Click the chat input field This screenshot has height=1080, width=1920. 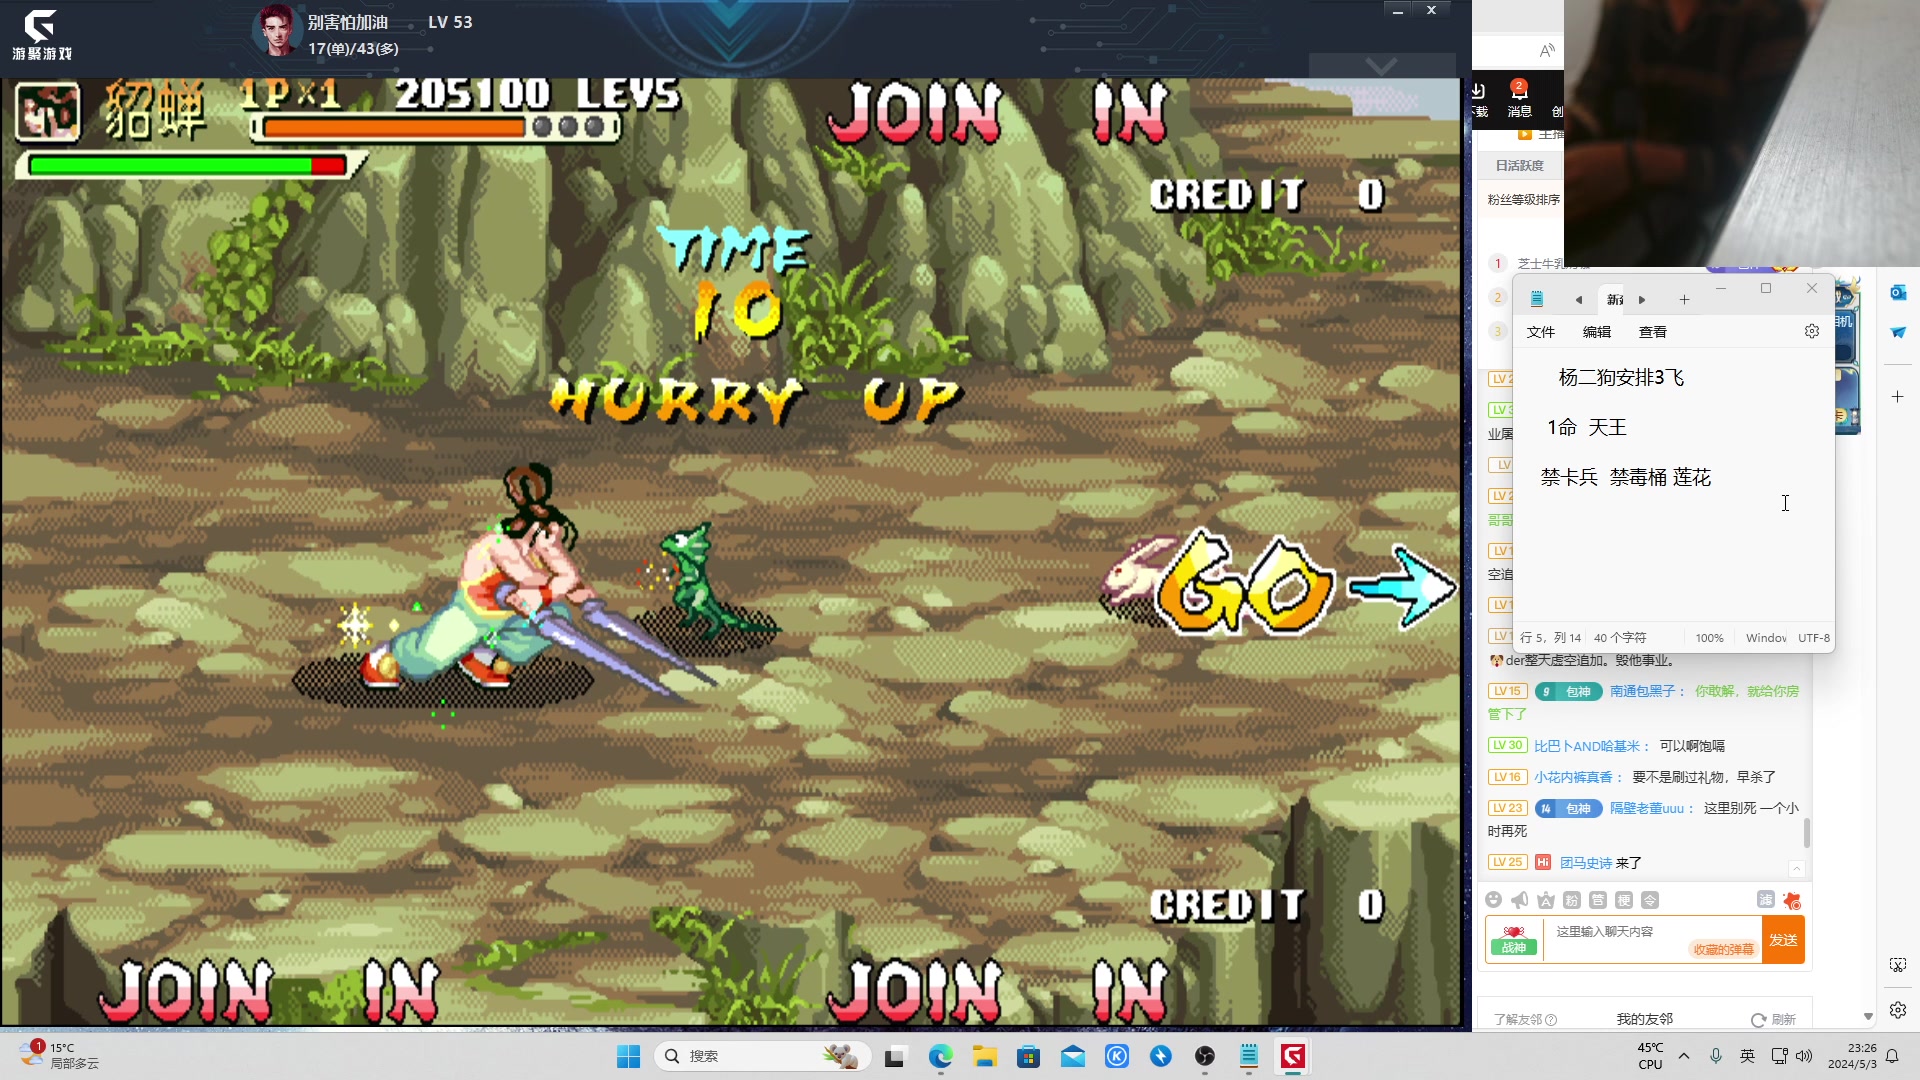point(1620,932)
